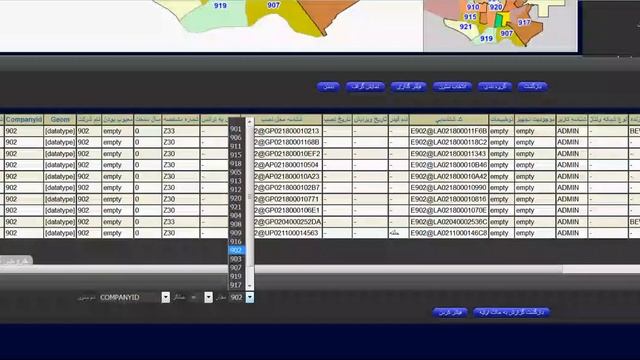Choose 901 in the open dropdown list
The width and height of the screenshot is (640, 360).
tap(236, 129)
